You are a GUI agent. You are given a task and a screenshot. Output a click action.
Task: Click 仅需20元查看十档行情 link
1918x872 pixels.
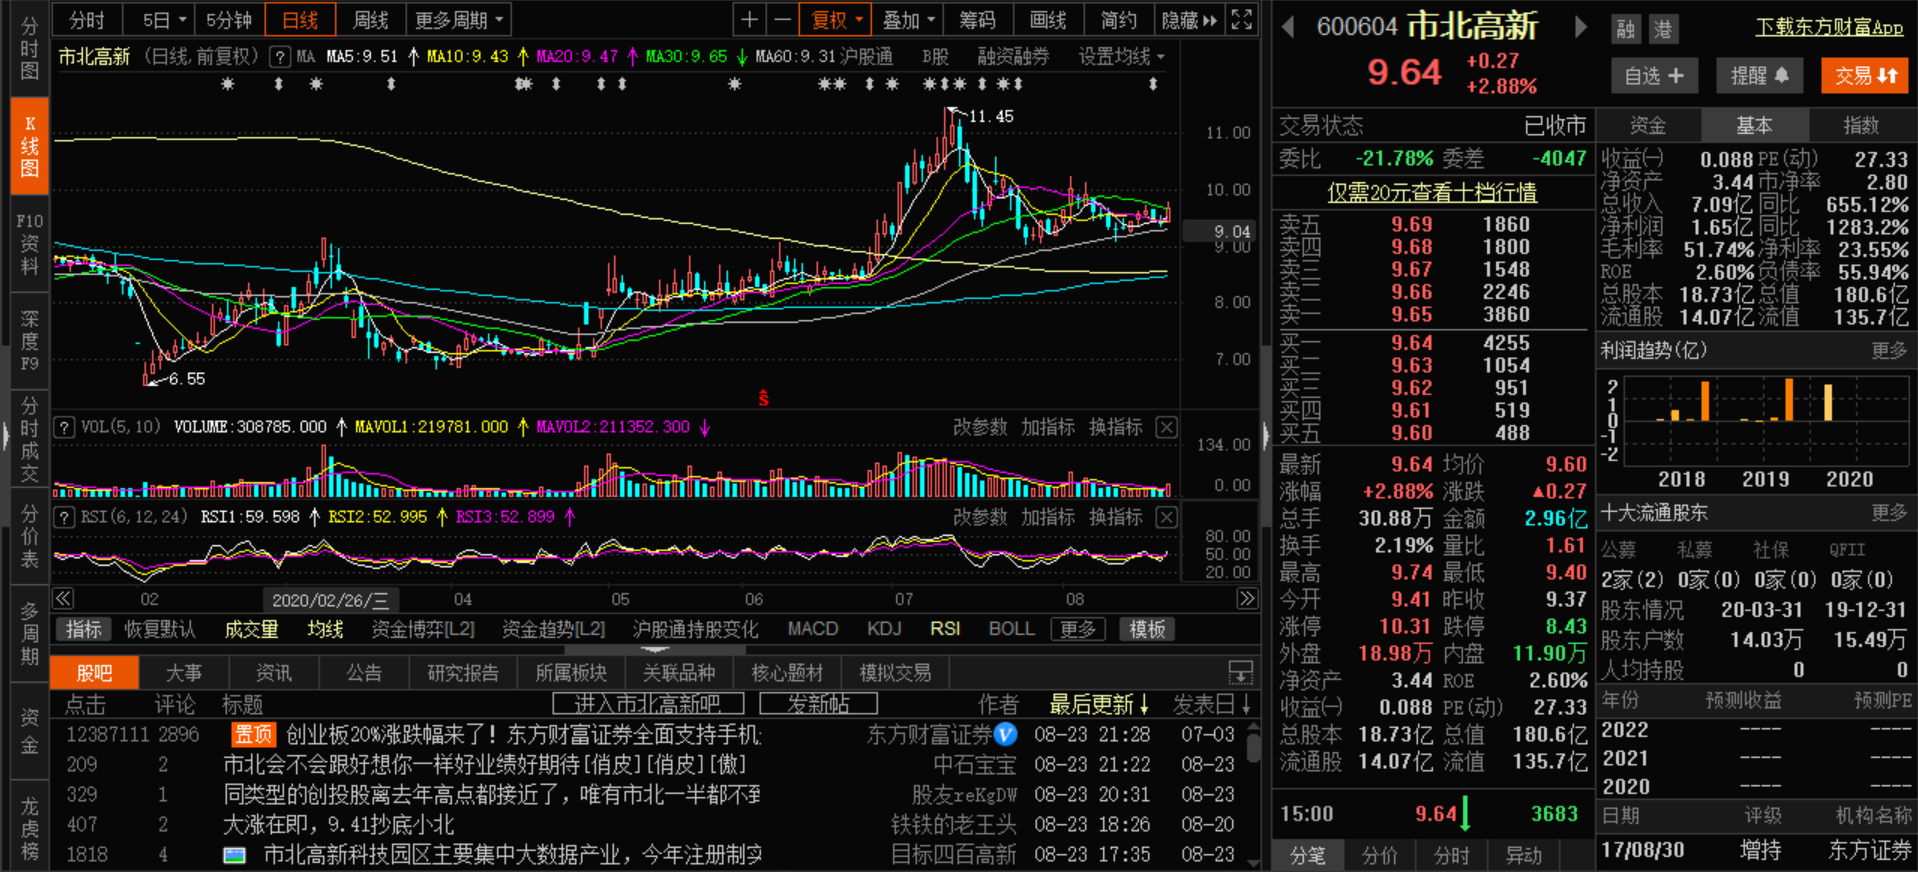1432,192
